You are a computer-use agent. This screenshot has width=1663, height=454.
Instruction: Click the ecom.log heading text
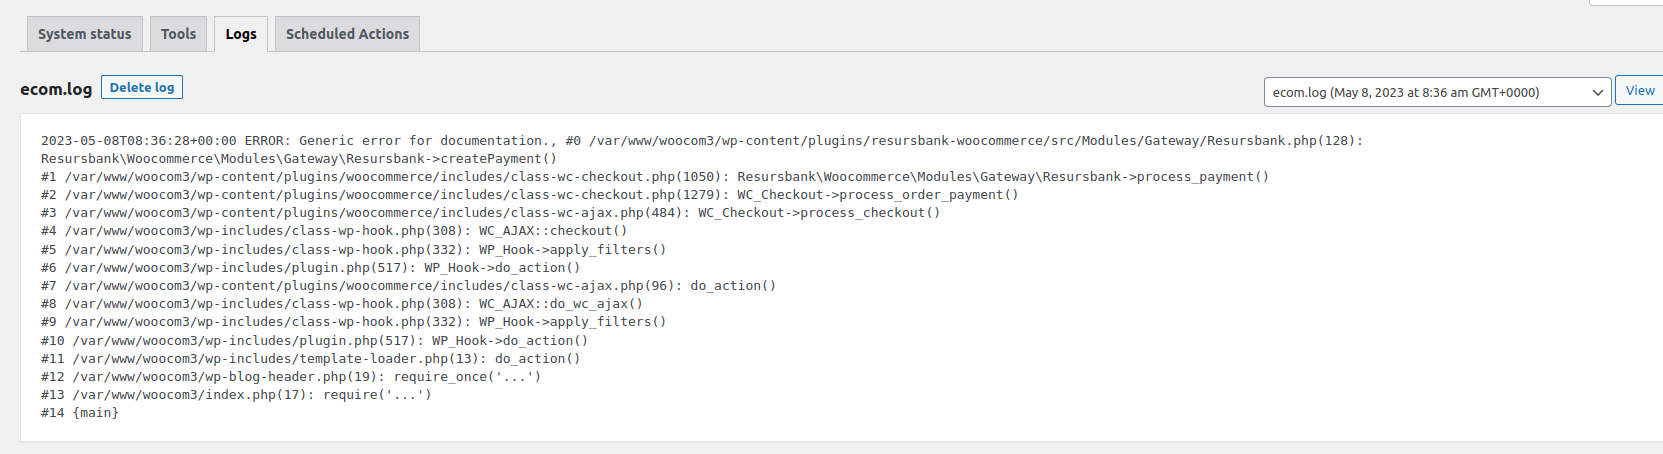point(56,89)
